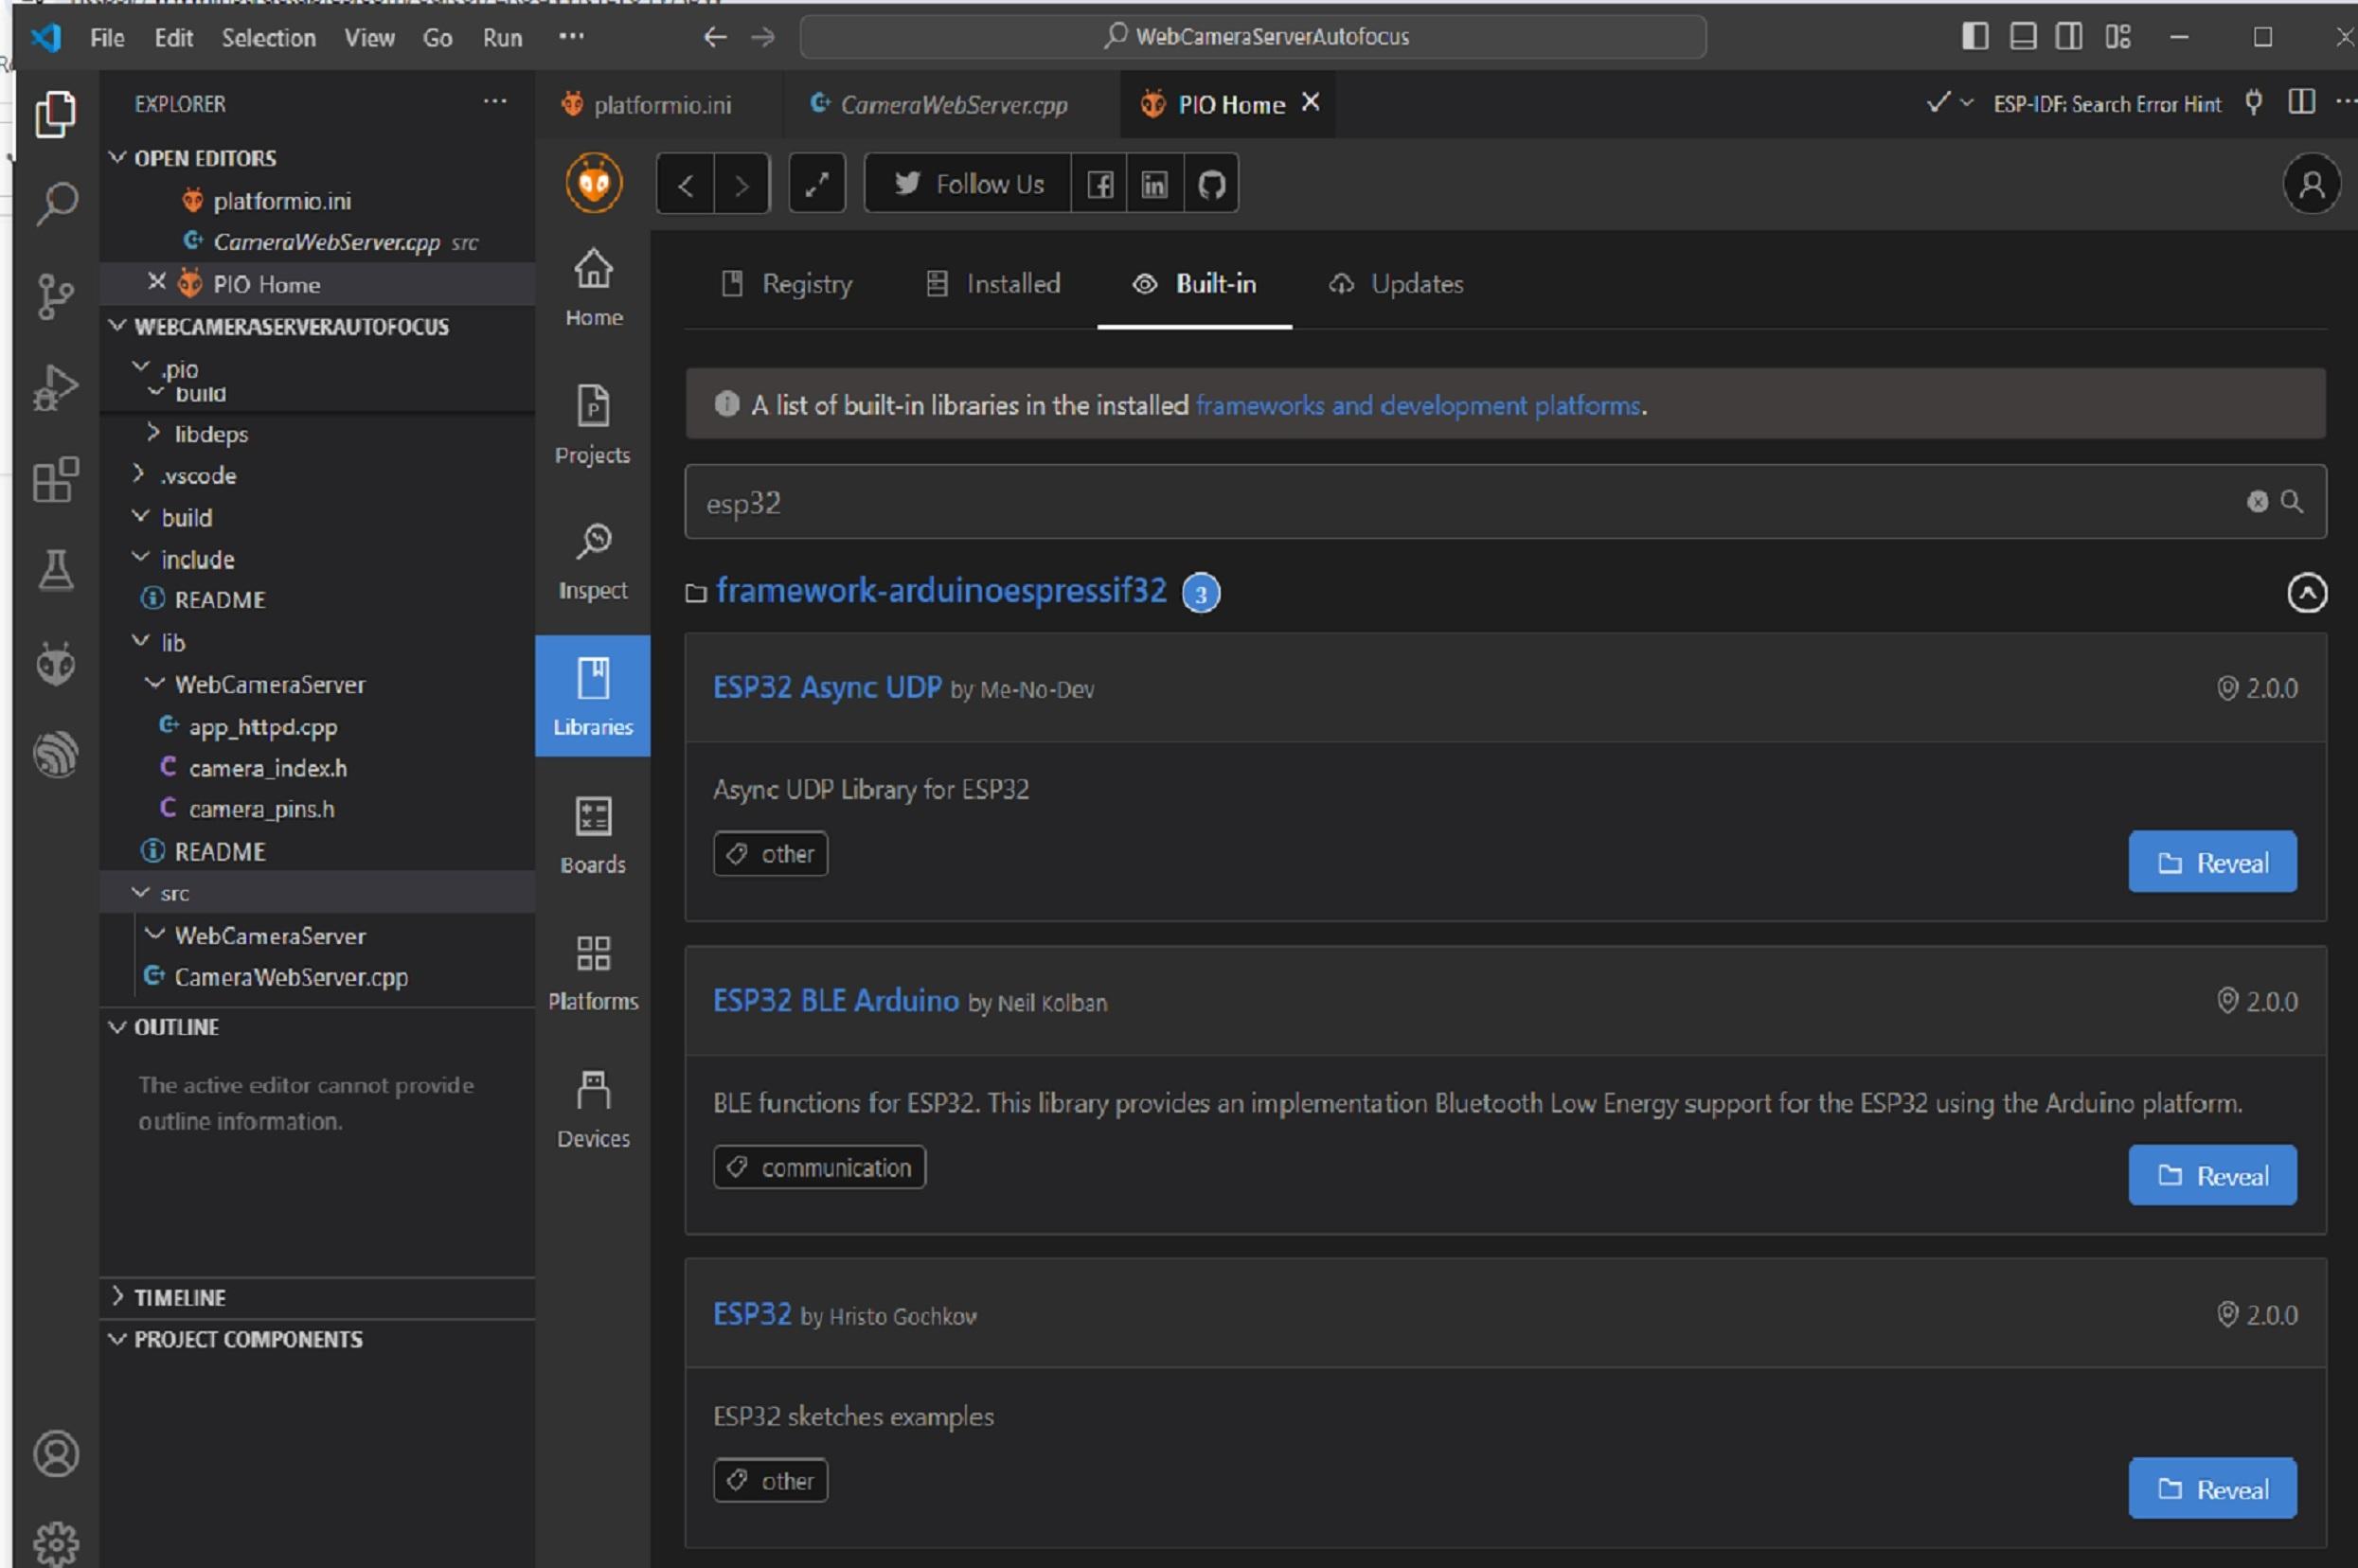Switch to the Registry tab
Image resolution: width=2358 pixels, height=1568 pixels.
(787, 284)
